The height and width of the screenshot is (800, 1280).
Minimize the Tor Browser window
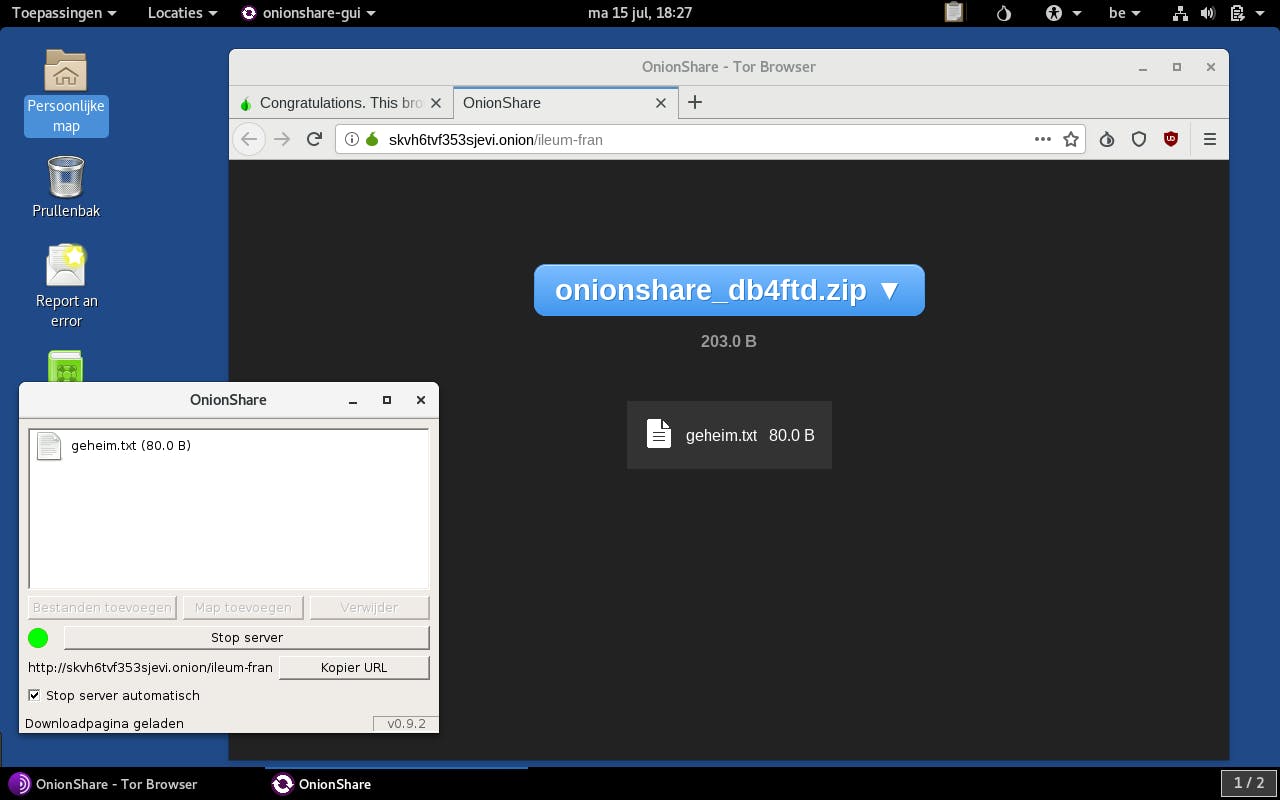point(1142,67)
